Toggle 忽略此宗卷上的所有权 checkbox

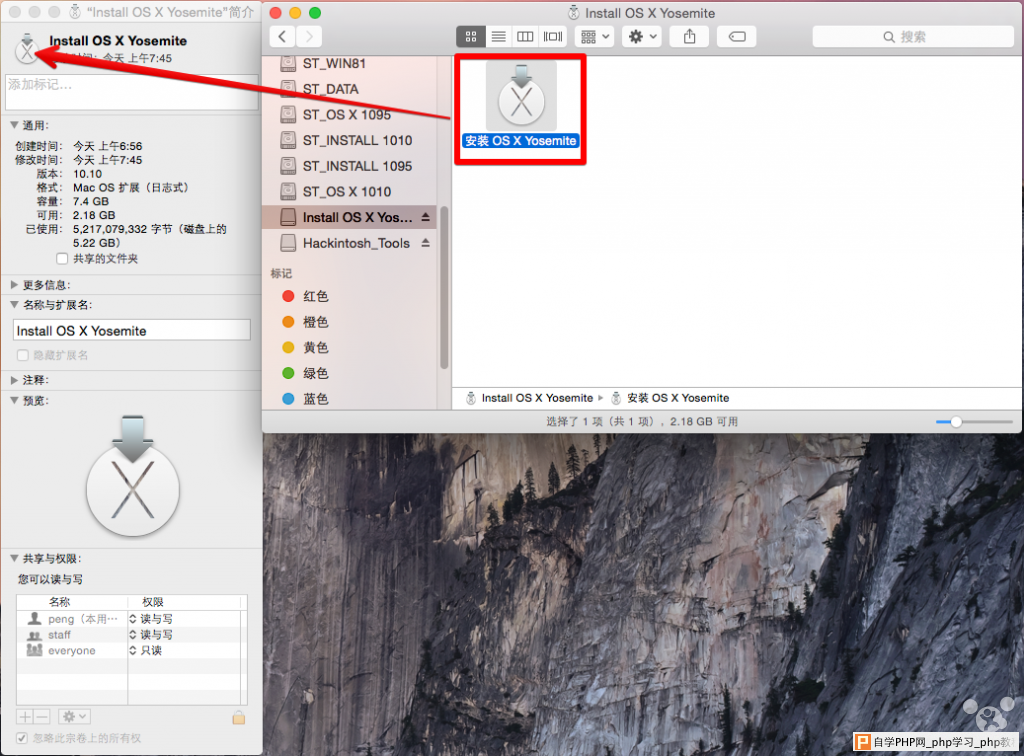coord(22,738)
